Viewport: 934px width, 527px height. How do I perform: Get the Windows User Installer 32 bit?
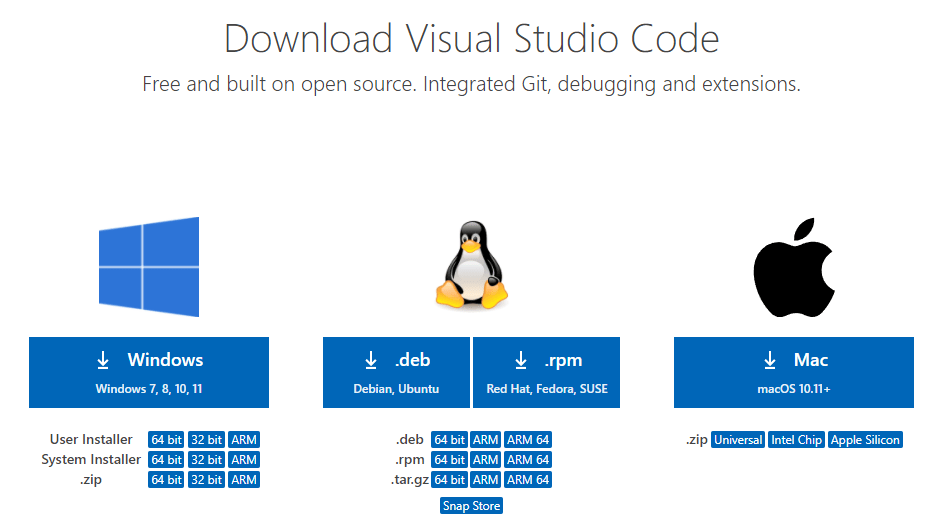pos(207,439)
